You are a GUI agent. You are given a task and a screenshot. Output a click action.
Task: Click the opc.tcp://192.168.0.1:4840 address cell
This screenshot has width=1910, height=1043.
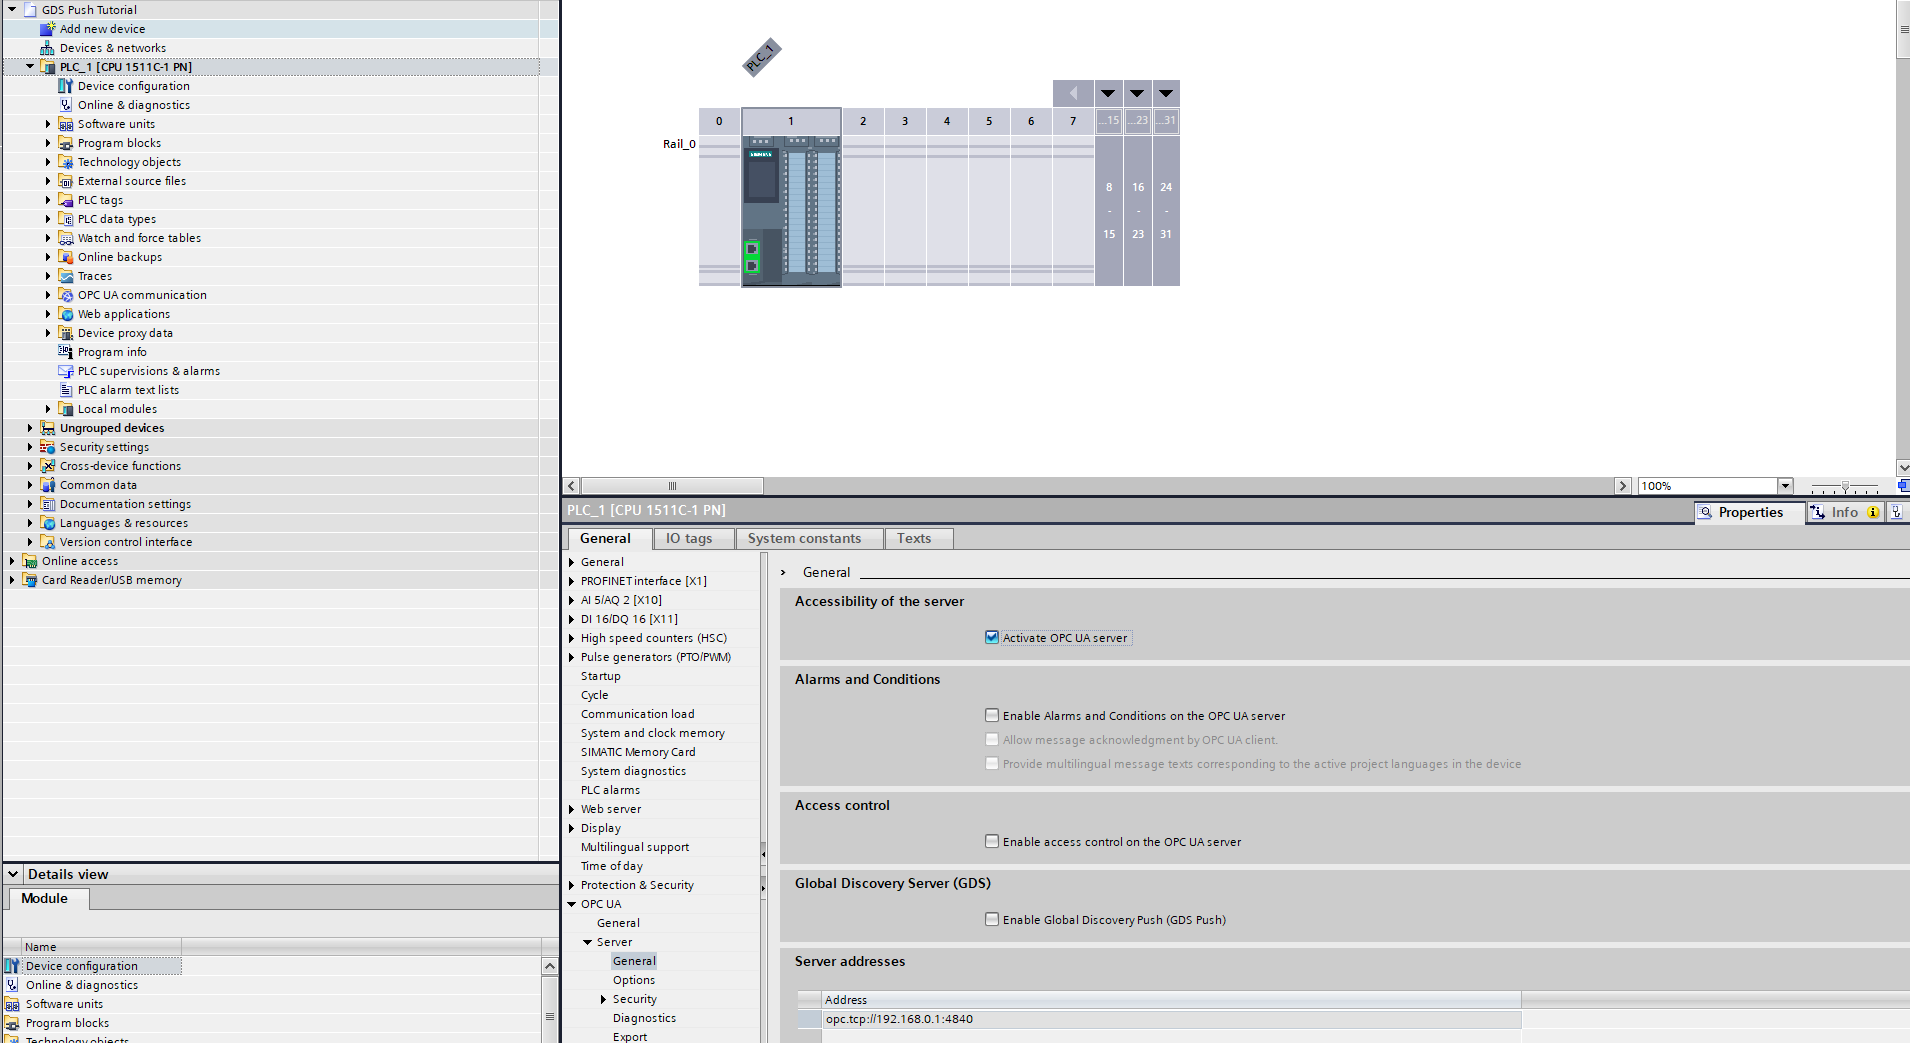click(x=1171, y=1019)
